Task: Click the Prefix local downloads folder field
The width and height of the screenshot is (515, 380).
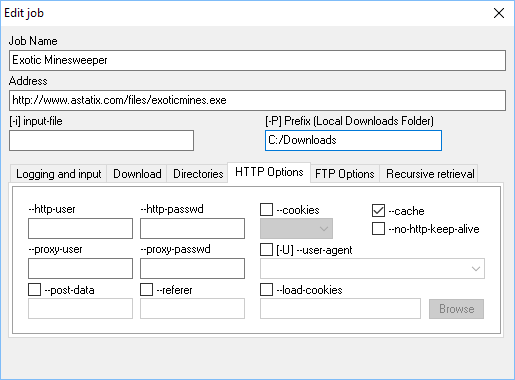Action: (x=353, y=140)
